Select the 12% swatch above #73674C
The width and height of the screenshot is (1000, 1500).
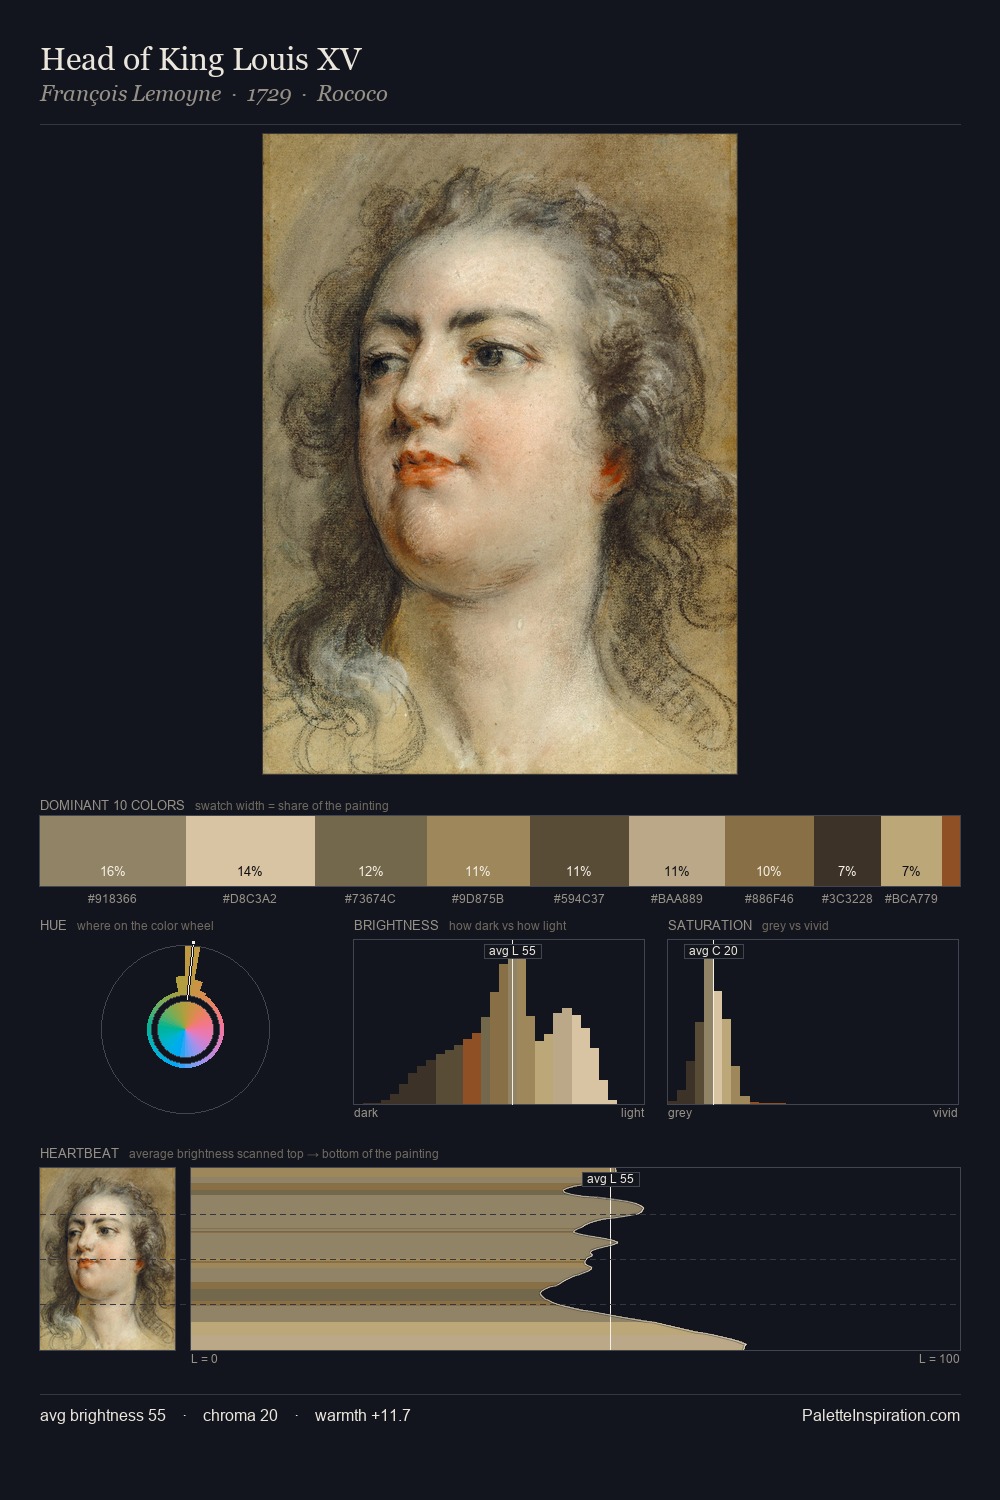point(371,851)
